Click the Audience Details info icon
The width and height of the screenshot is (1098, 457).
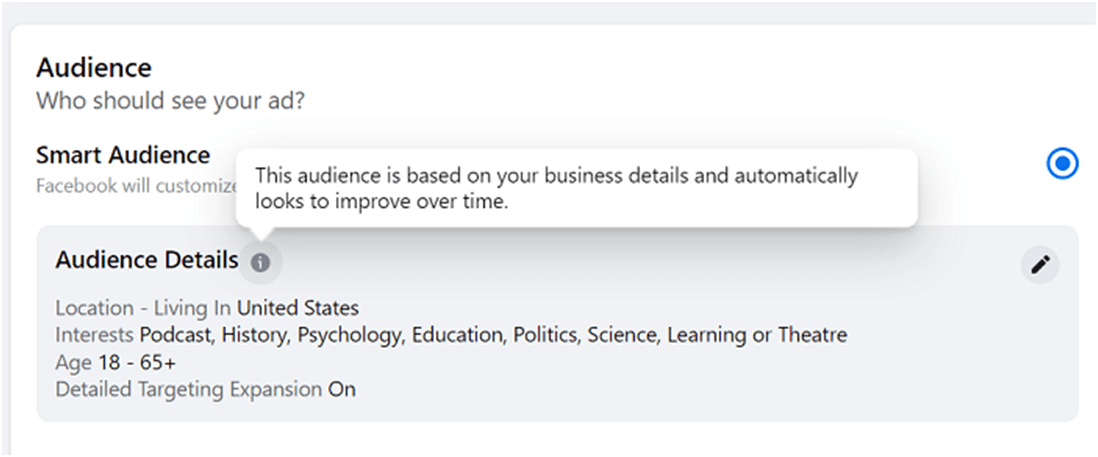260,263
